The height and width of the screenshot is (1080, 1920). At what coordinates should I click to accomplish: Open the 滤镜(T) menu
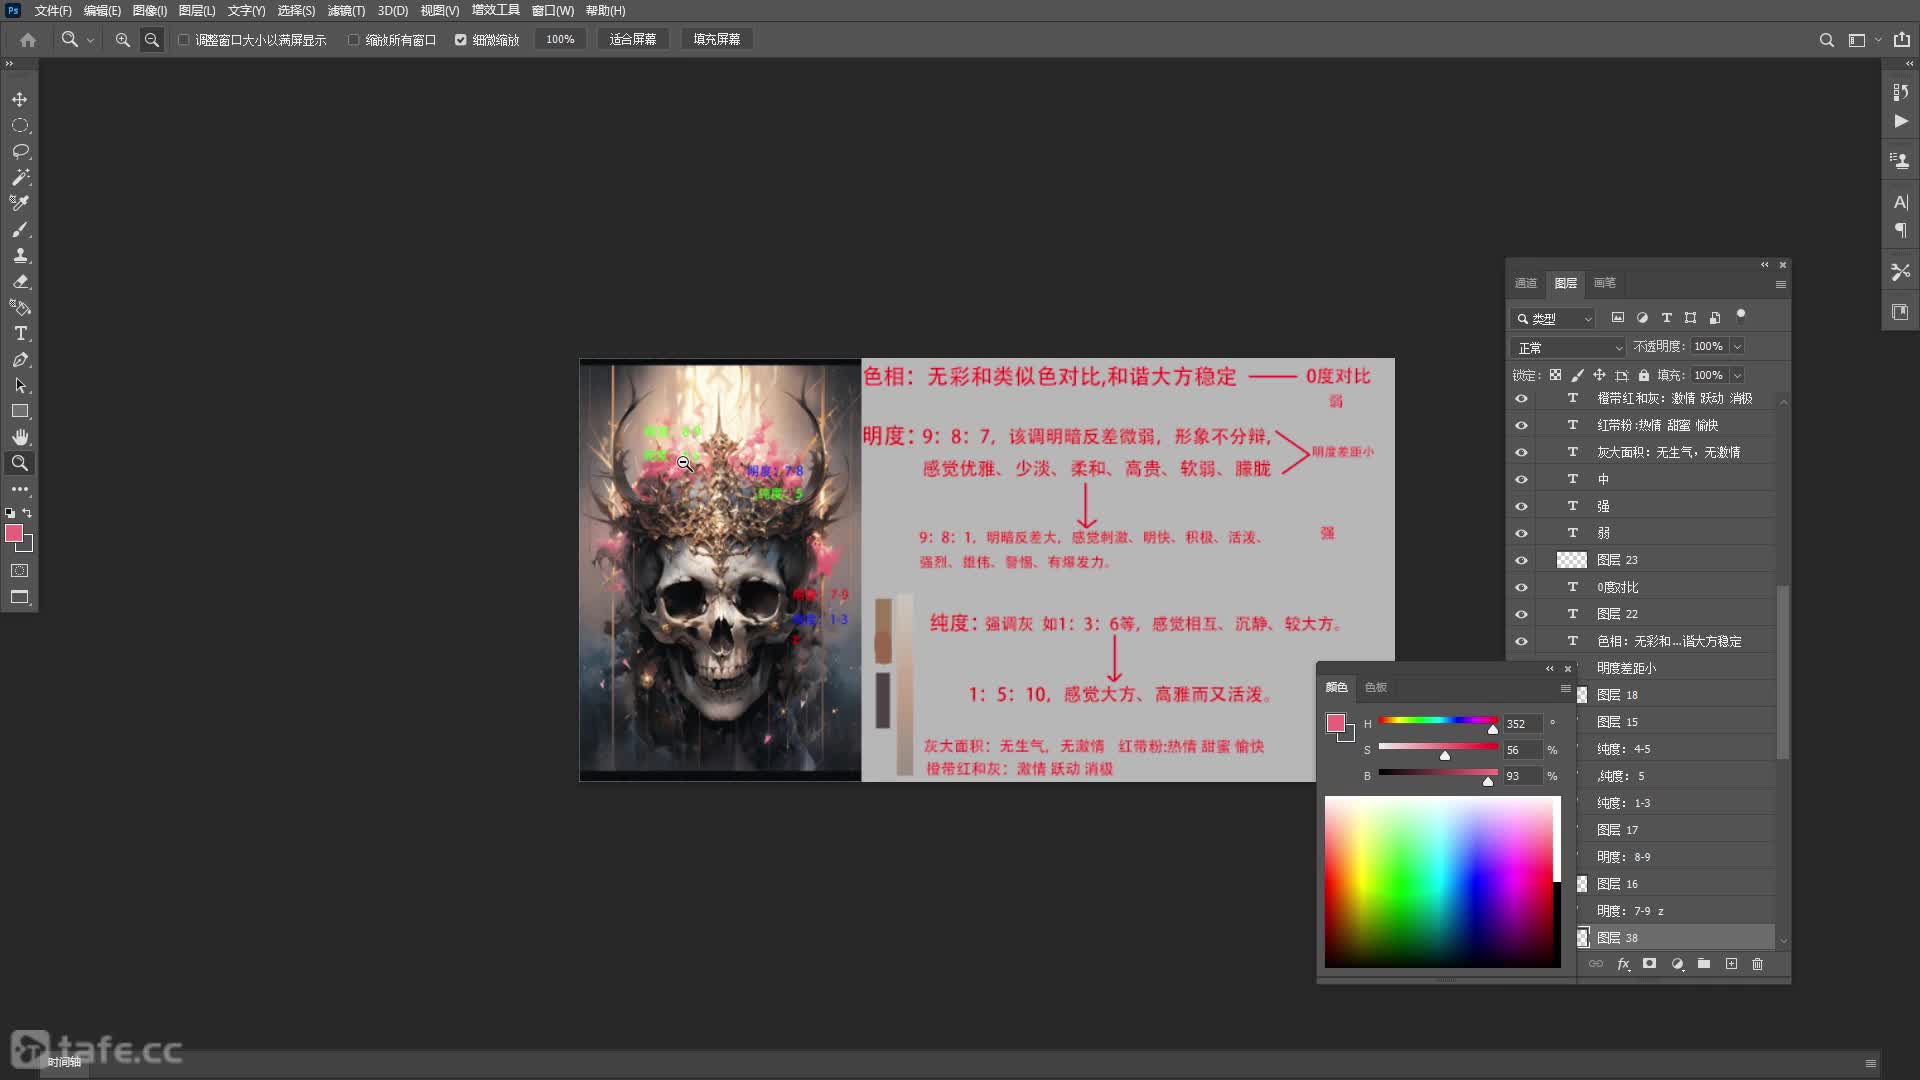click(346, 10)
